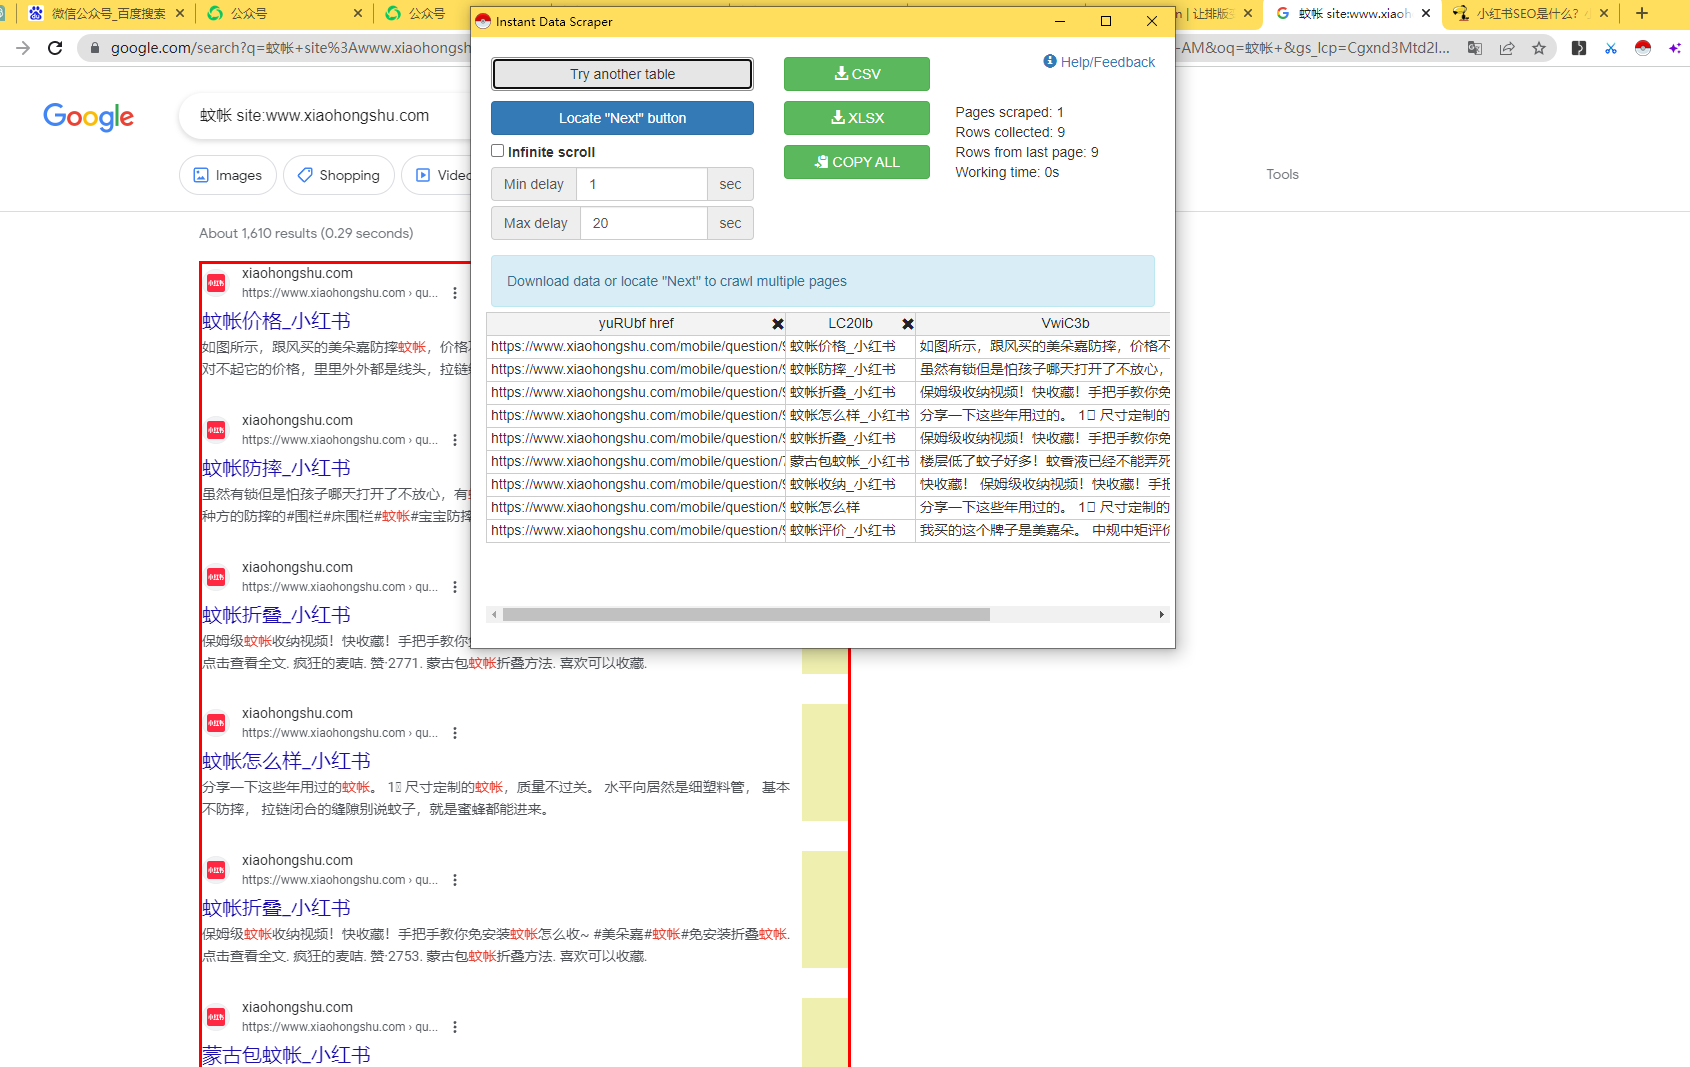1690x1067 pixels.
Task: Open options for the 蚊帐怎么样_小红书 result
Action: (455, 733)
